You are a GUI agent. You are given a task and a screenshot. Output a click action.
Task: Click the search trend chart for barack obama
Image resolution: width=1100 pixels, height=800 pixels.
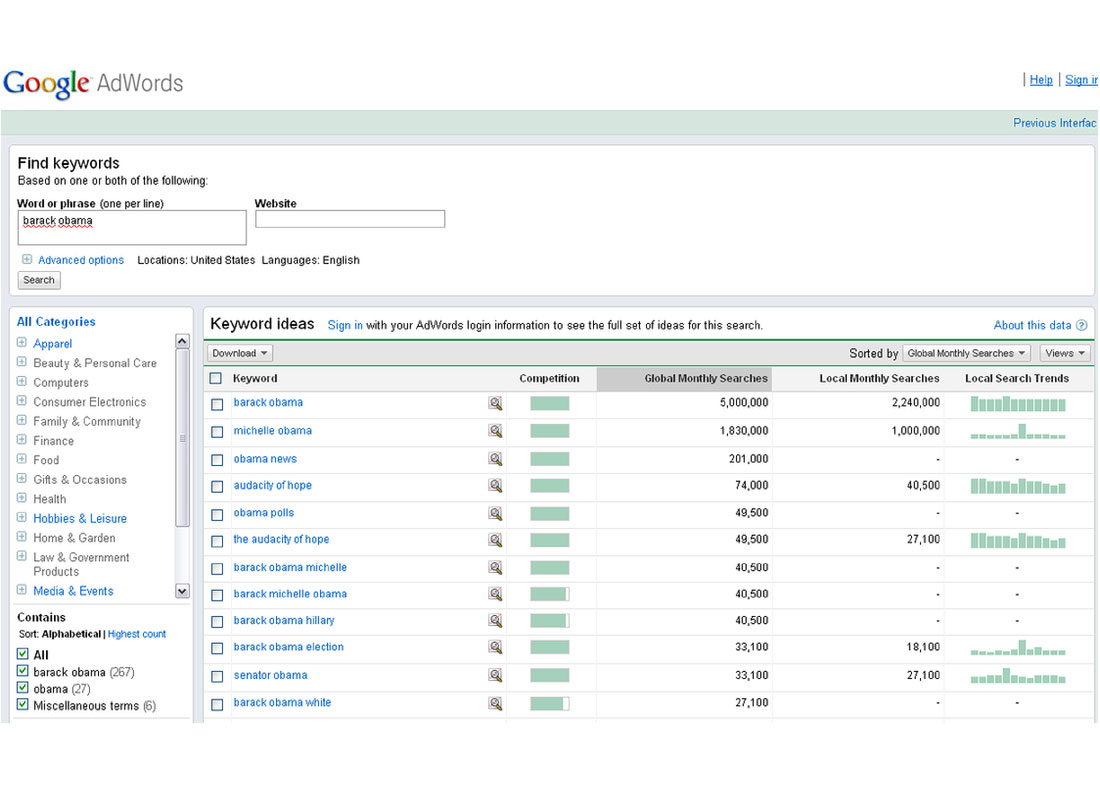pos(1018,404)
